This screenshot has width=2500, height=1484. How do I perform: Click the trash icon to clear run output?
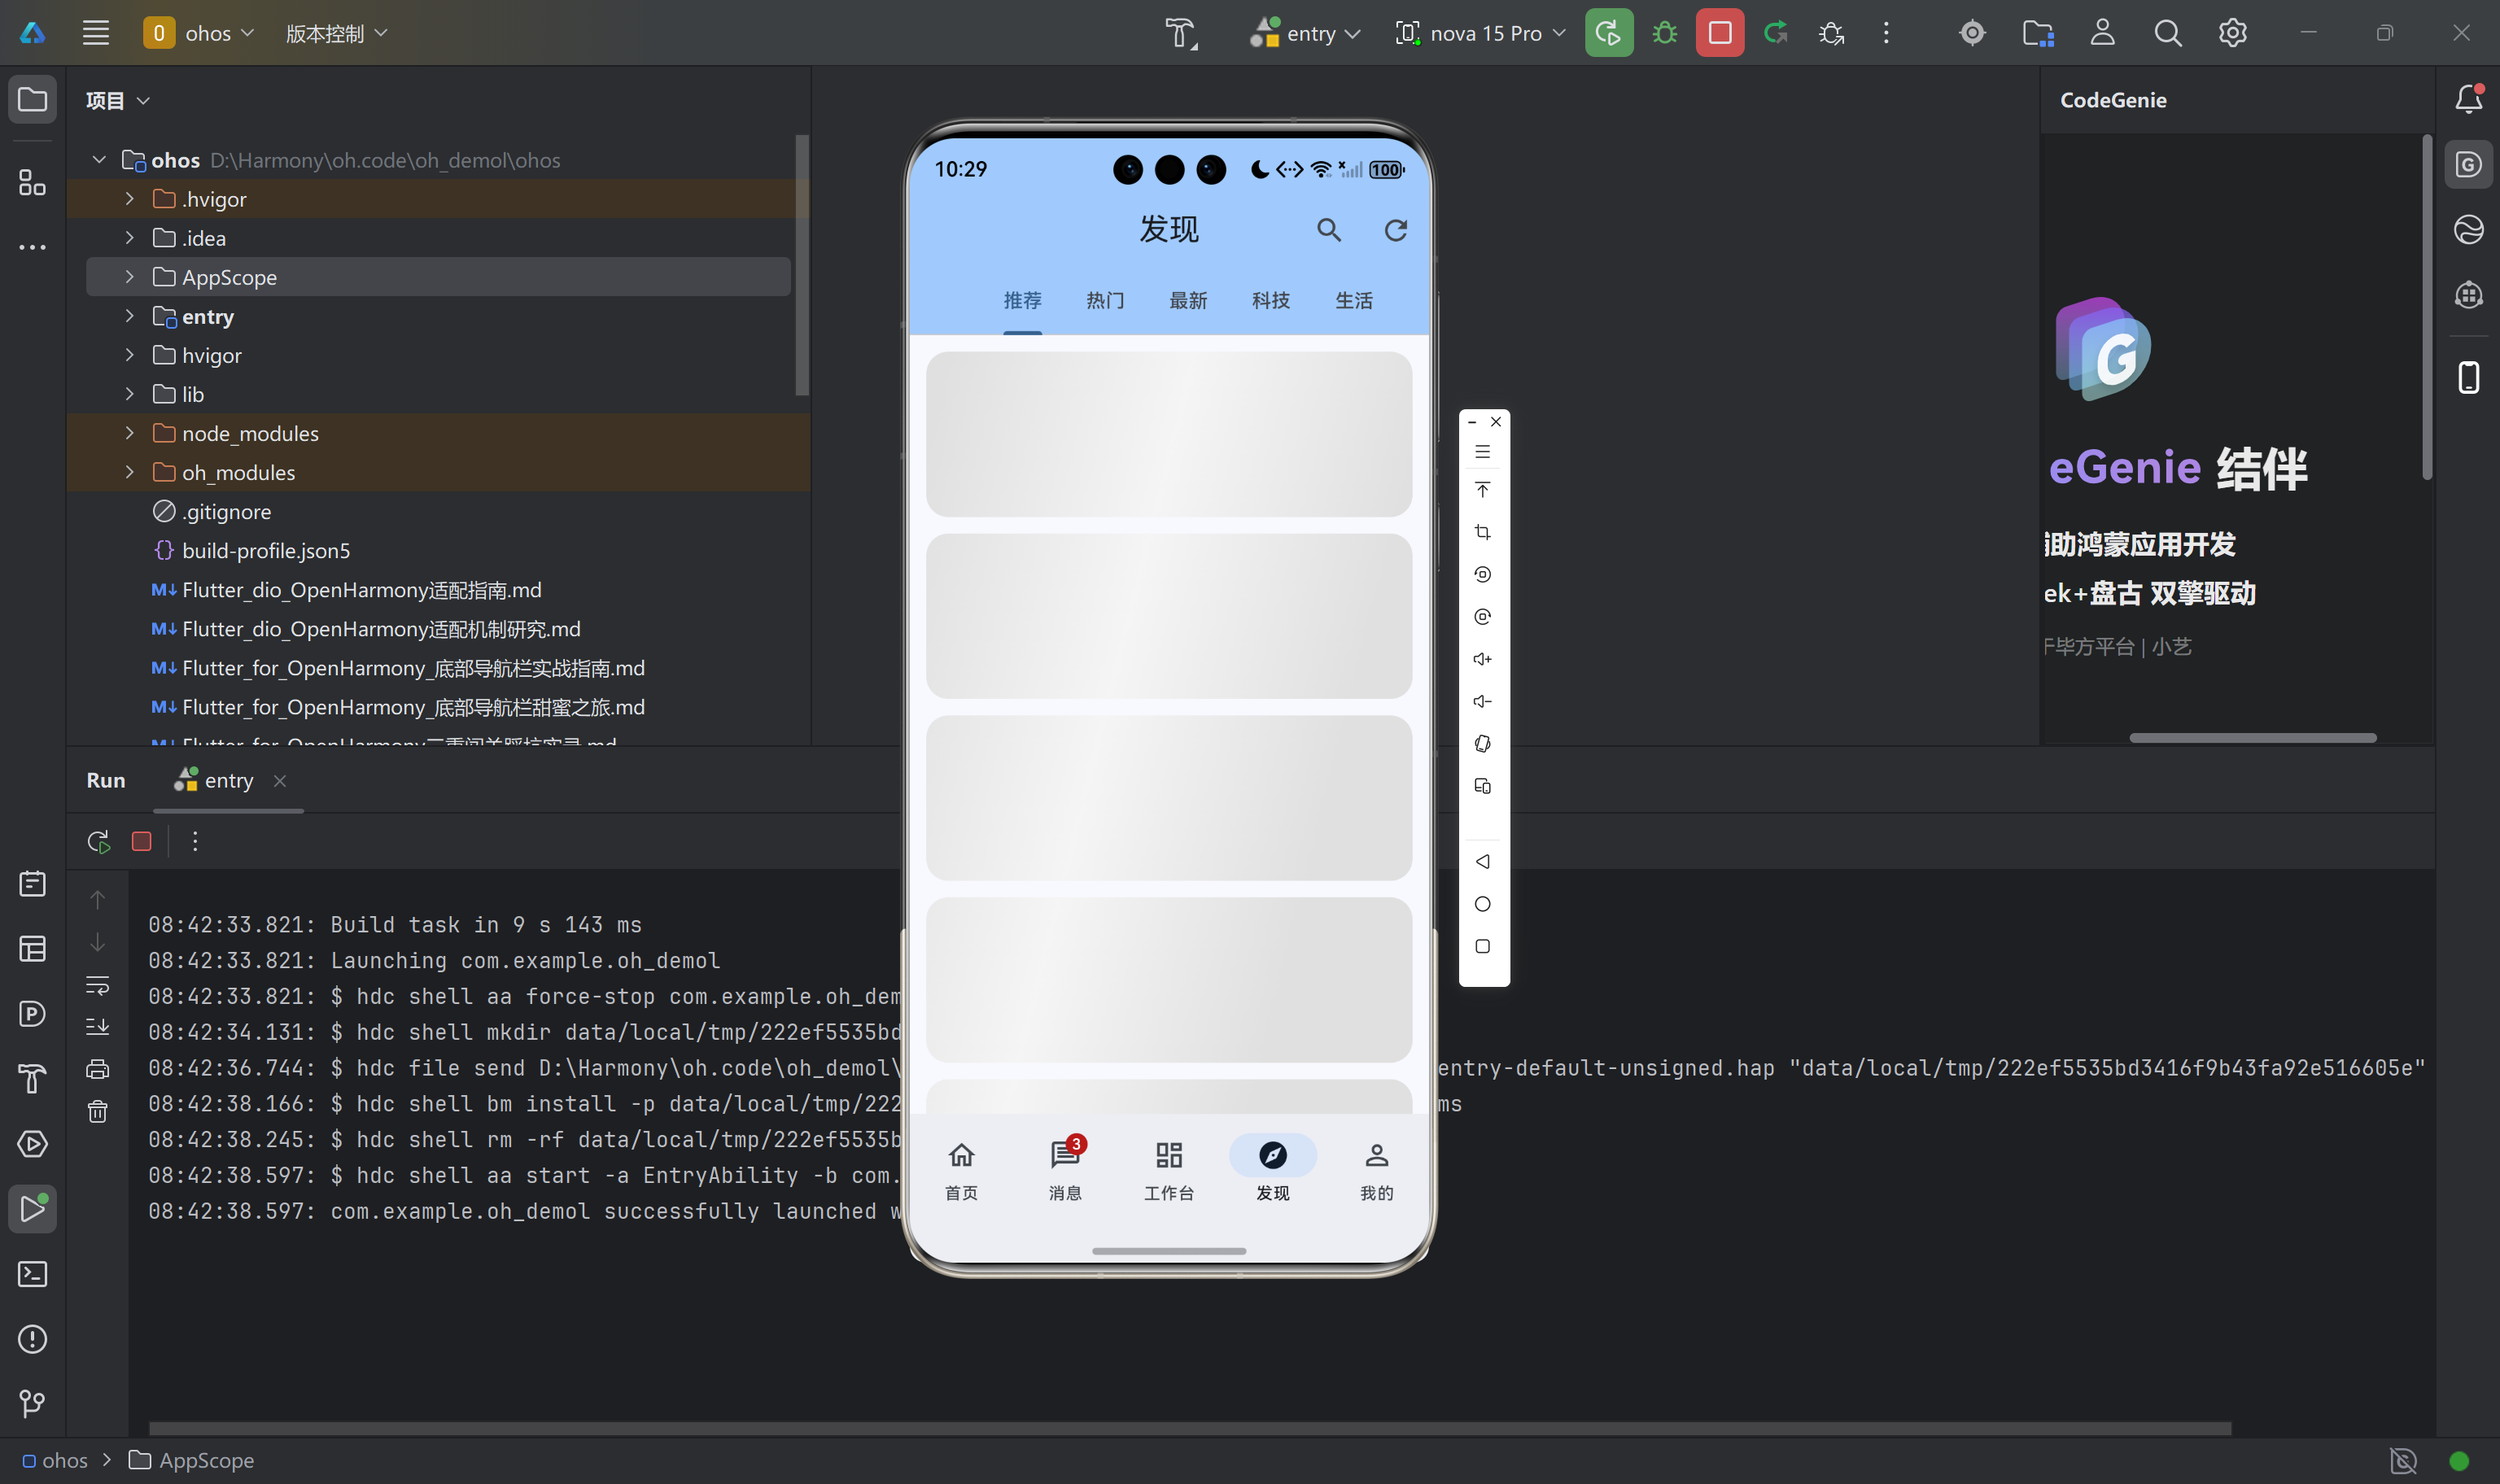point(97,1111)
